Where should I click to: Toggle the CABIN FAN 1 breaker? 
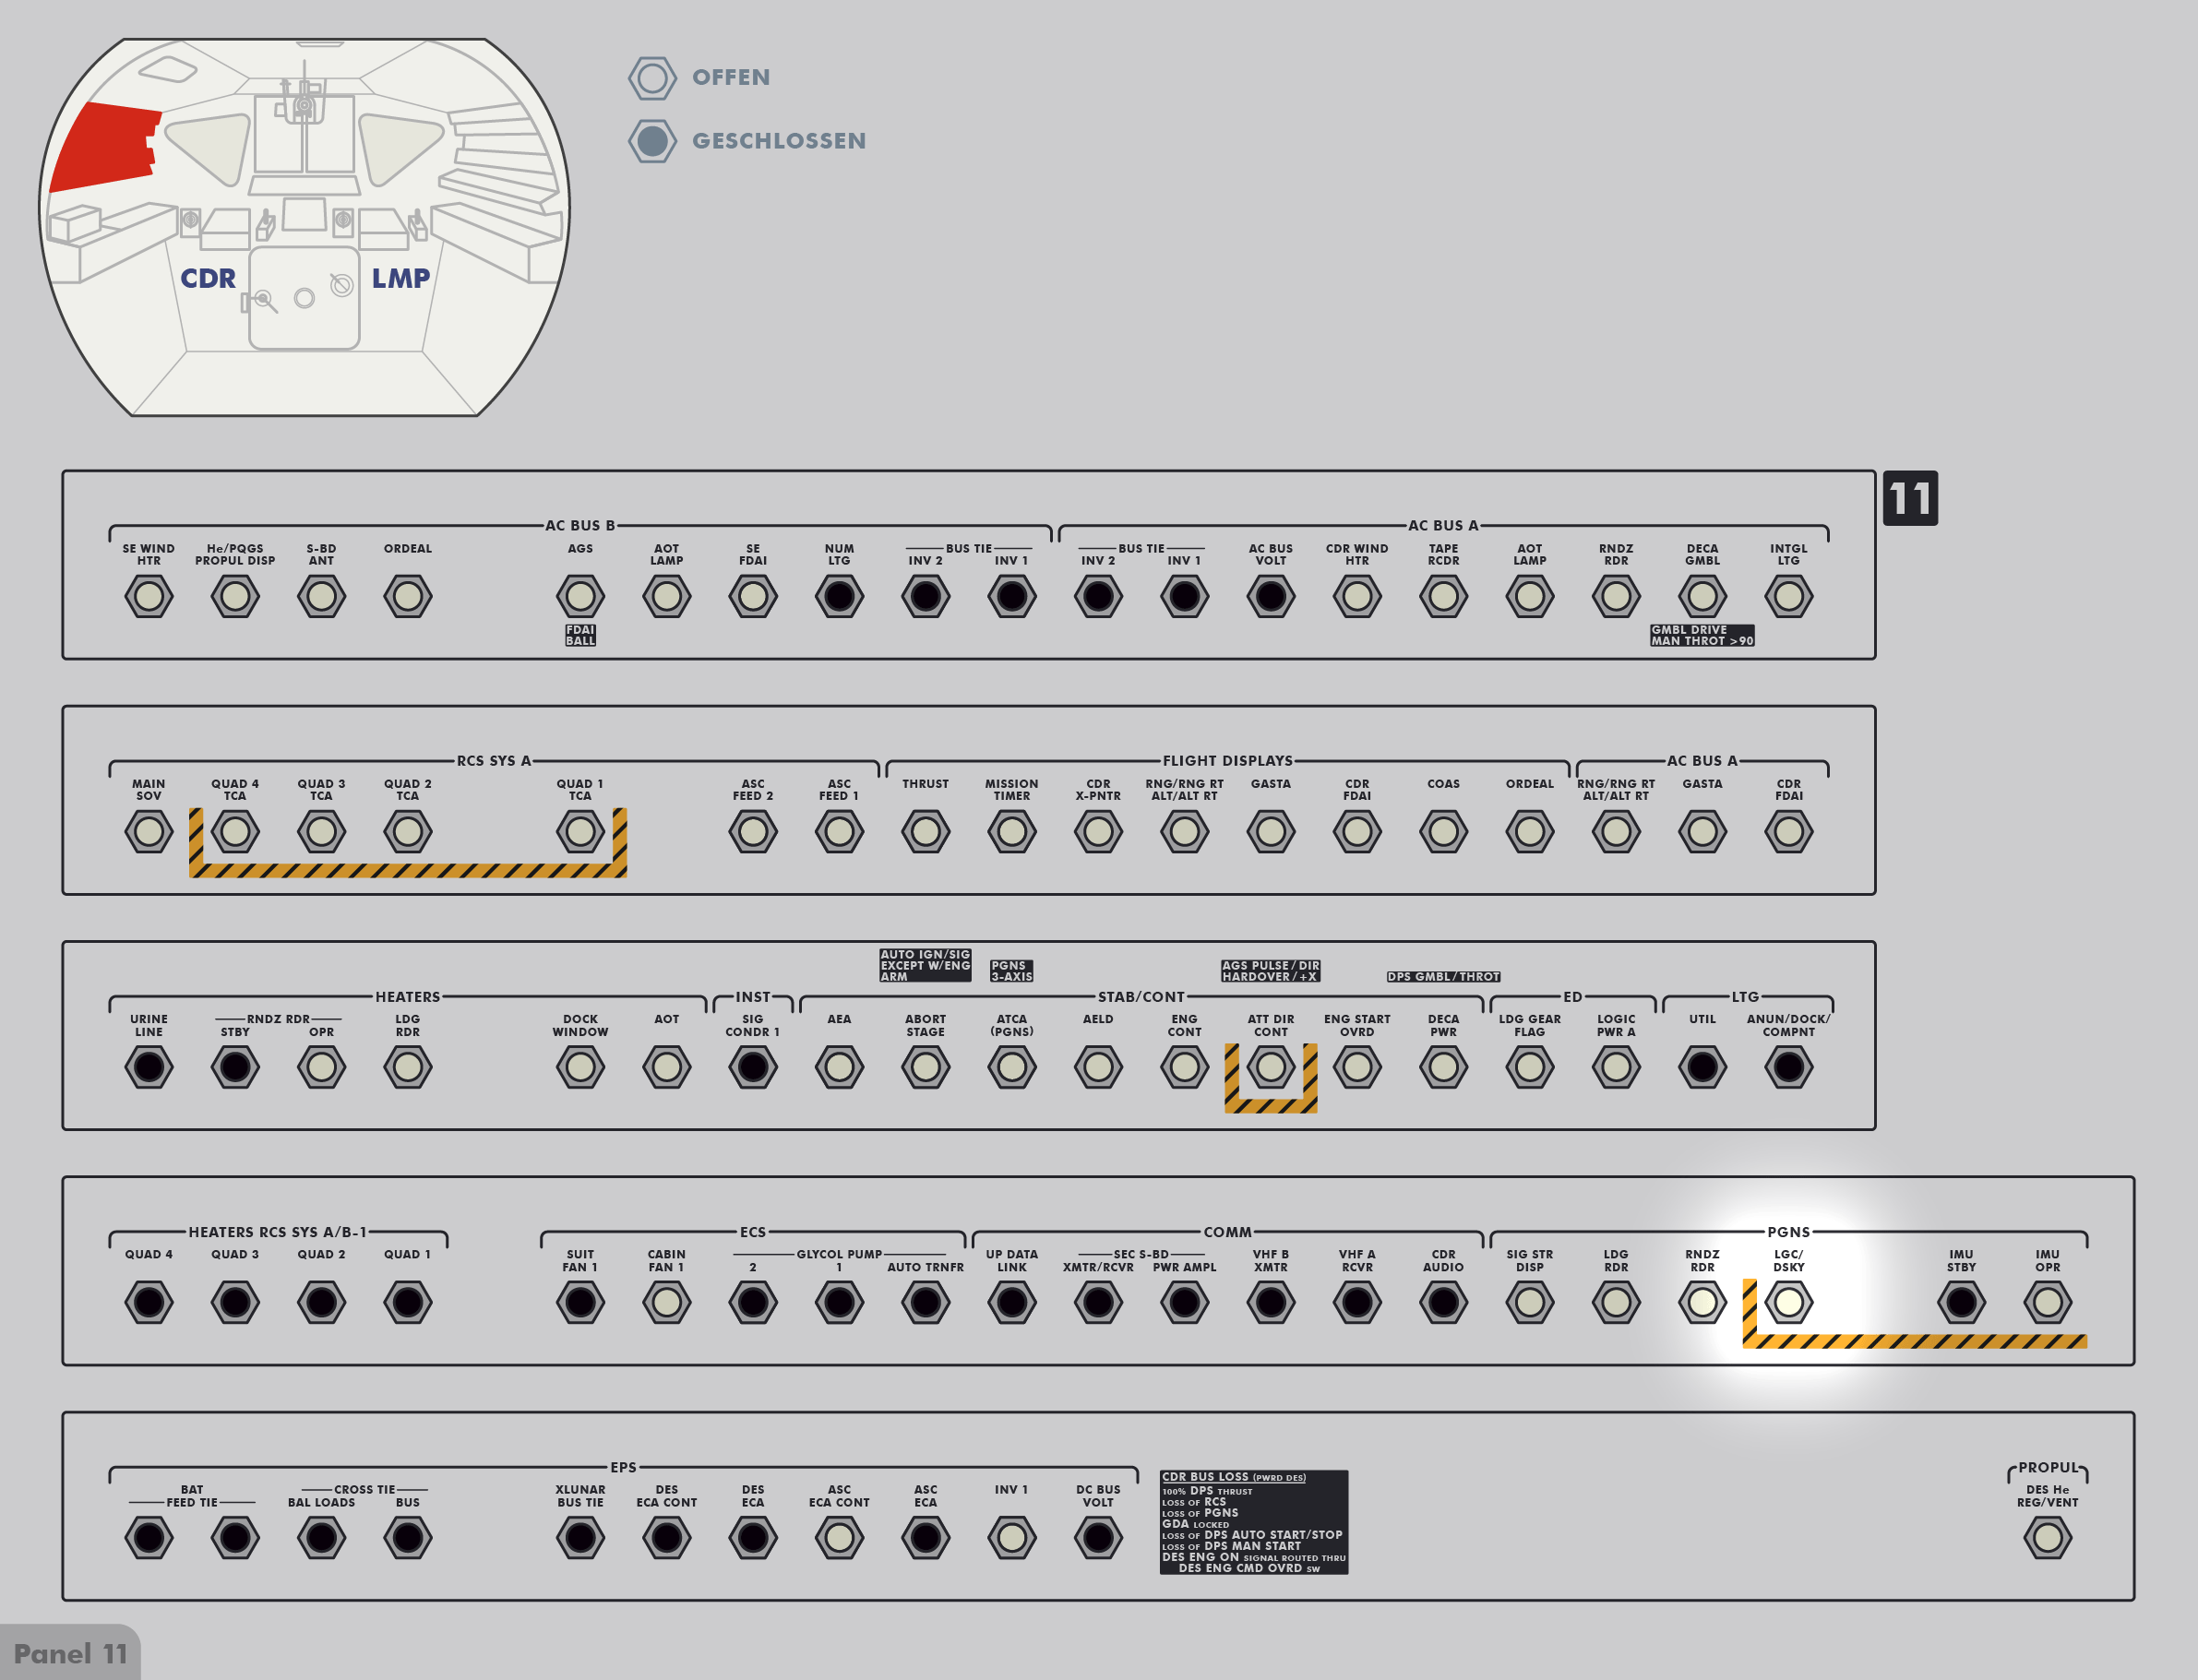(666, 1302)
